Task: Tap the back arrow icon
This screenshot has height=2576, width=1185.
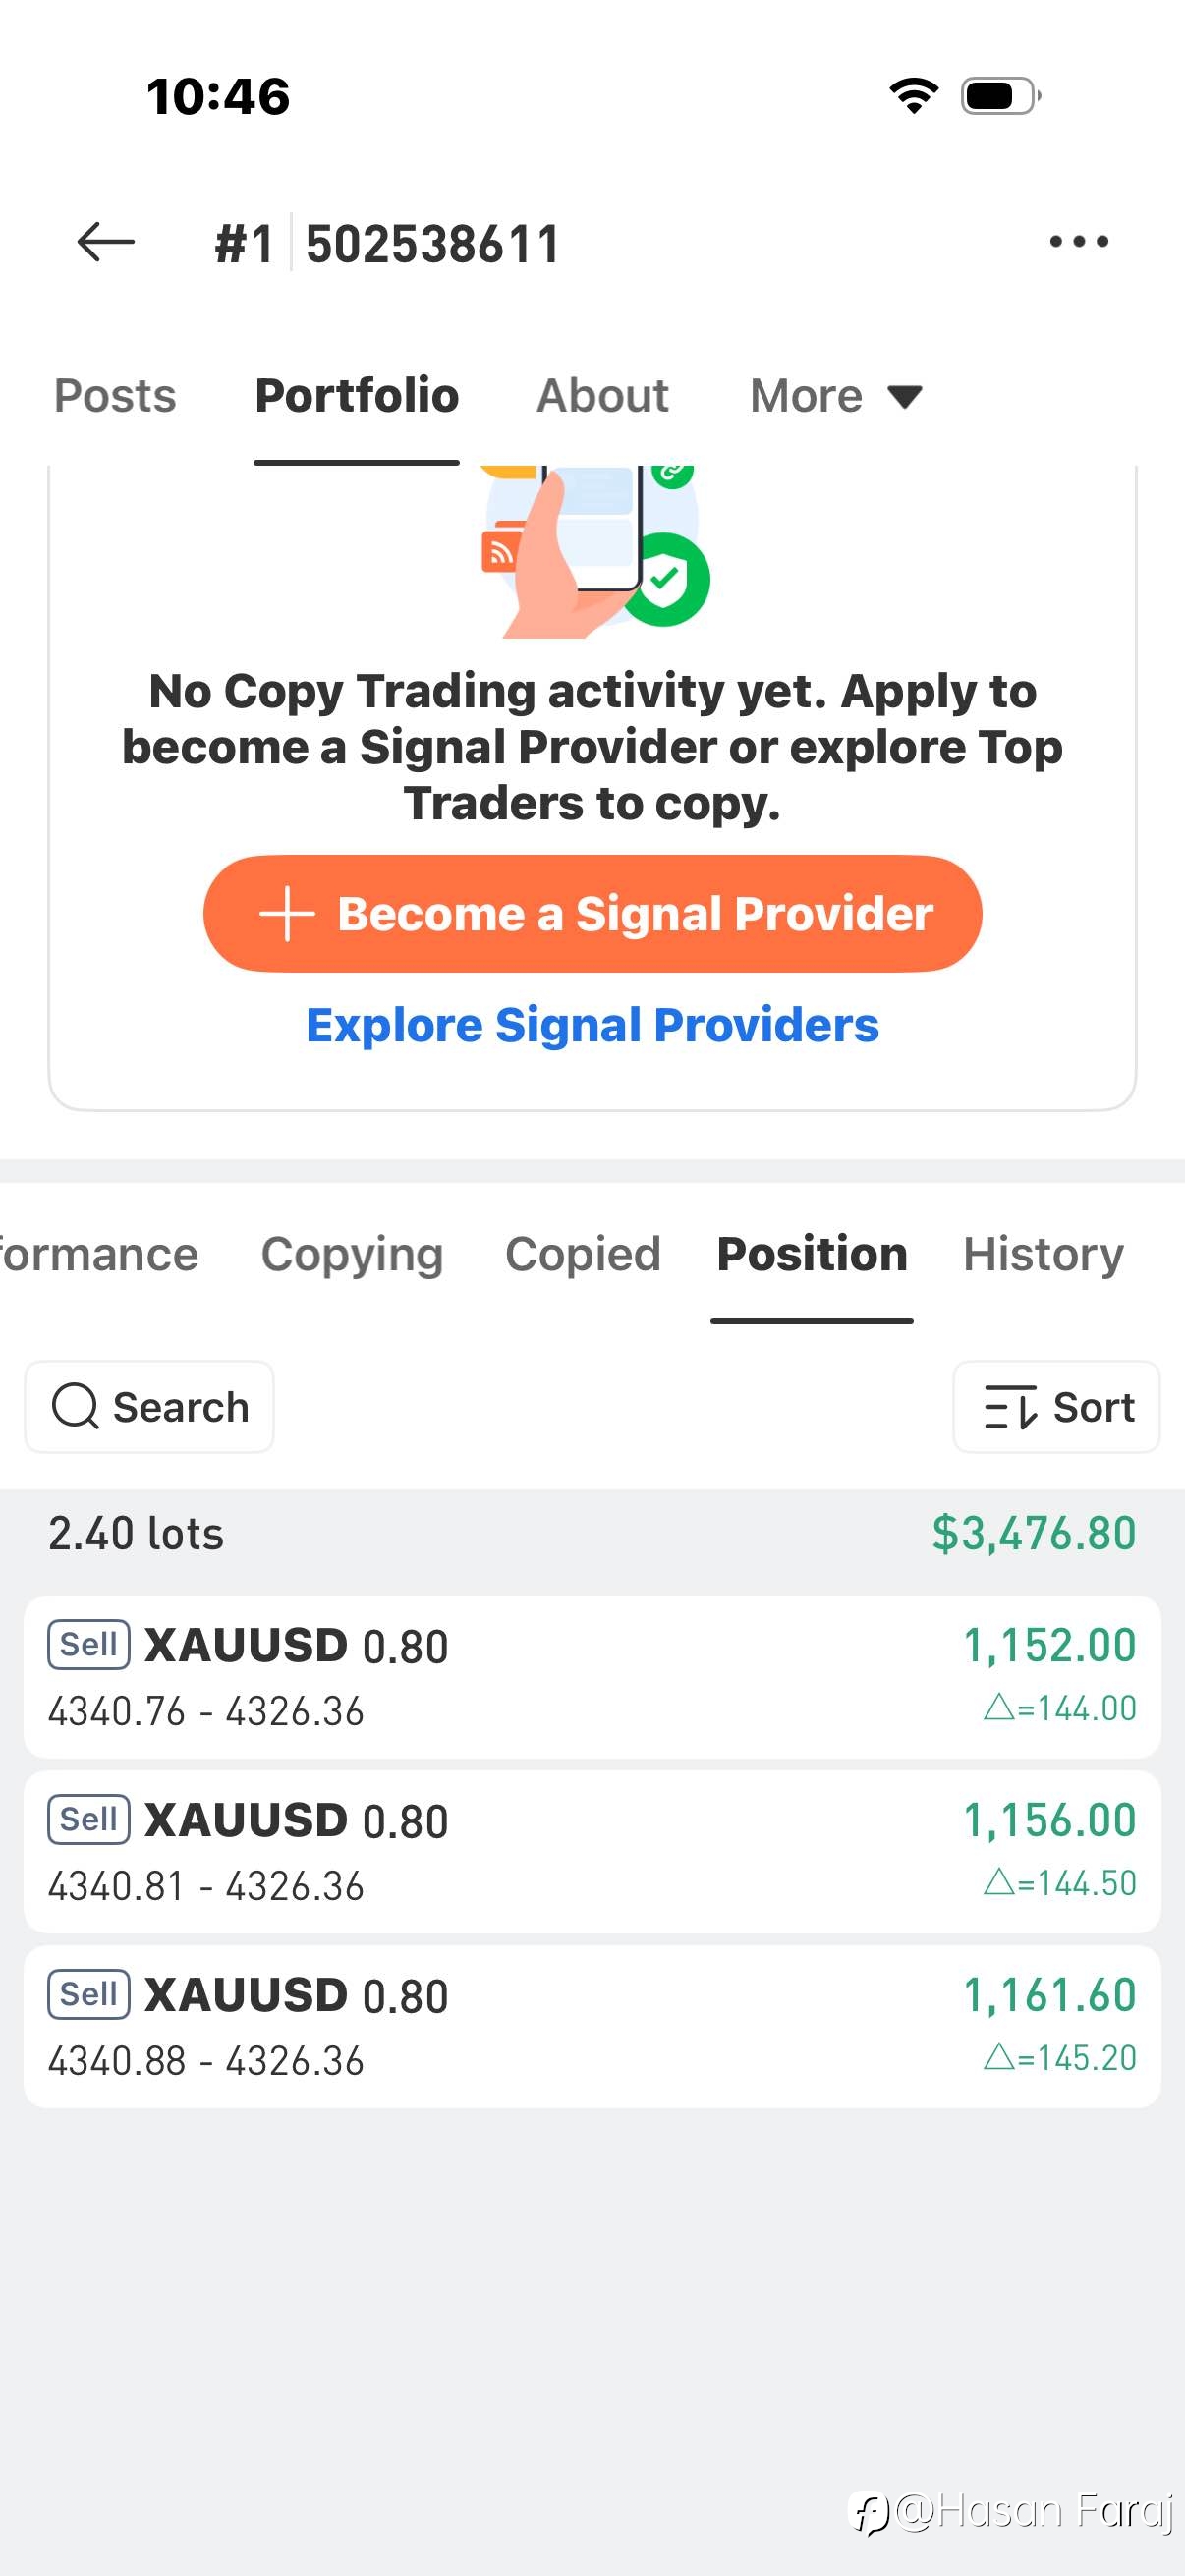Action: pyautogui.click(x=105, y=242)
